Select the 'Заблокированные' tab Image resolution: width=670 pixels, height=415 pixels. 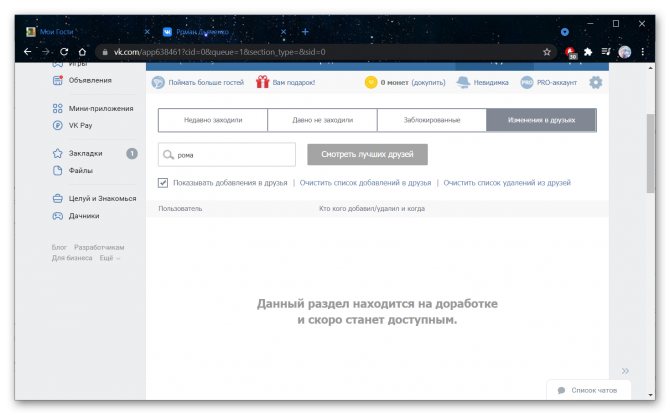coord(432,120)
